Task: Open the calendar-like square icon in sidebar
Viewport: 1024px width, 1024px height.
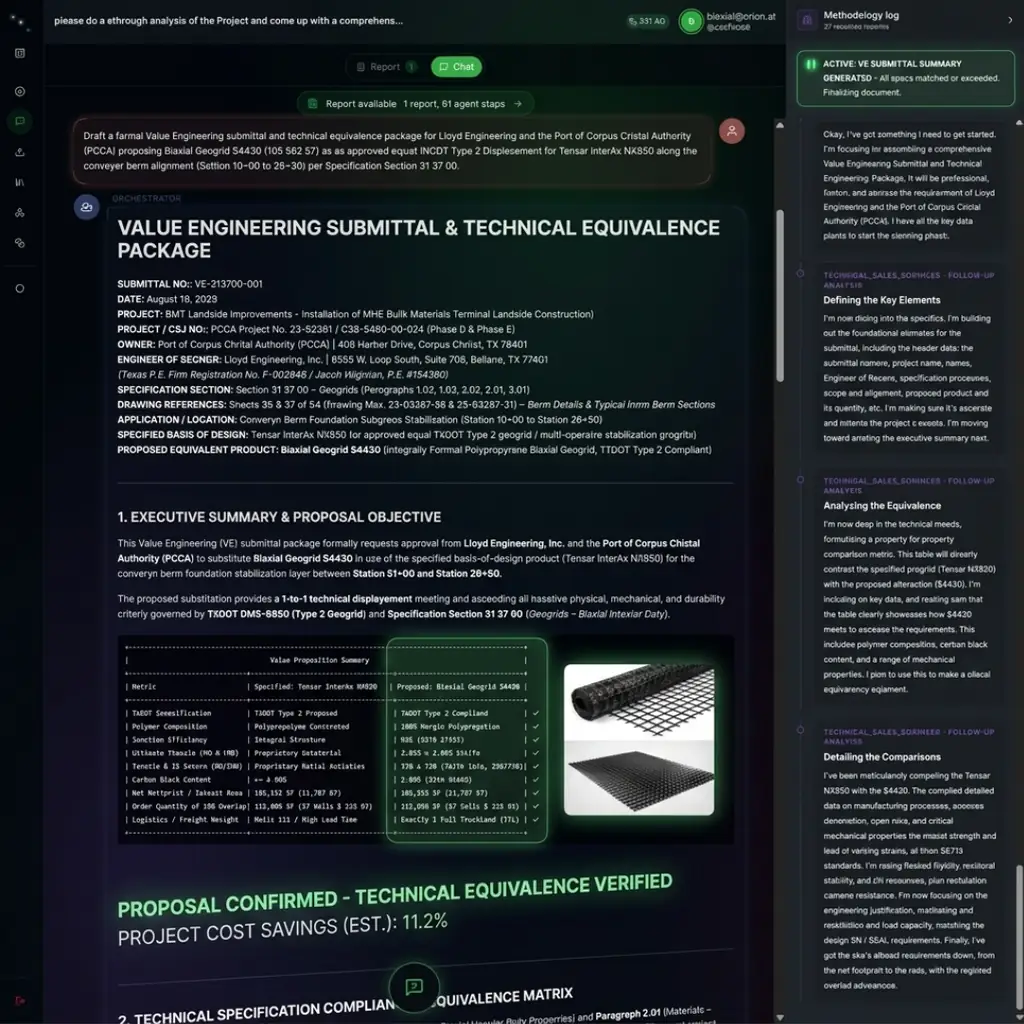Action: coord(20,54)
